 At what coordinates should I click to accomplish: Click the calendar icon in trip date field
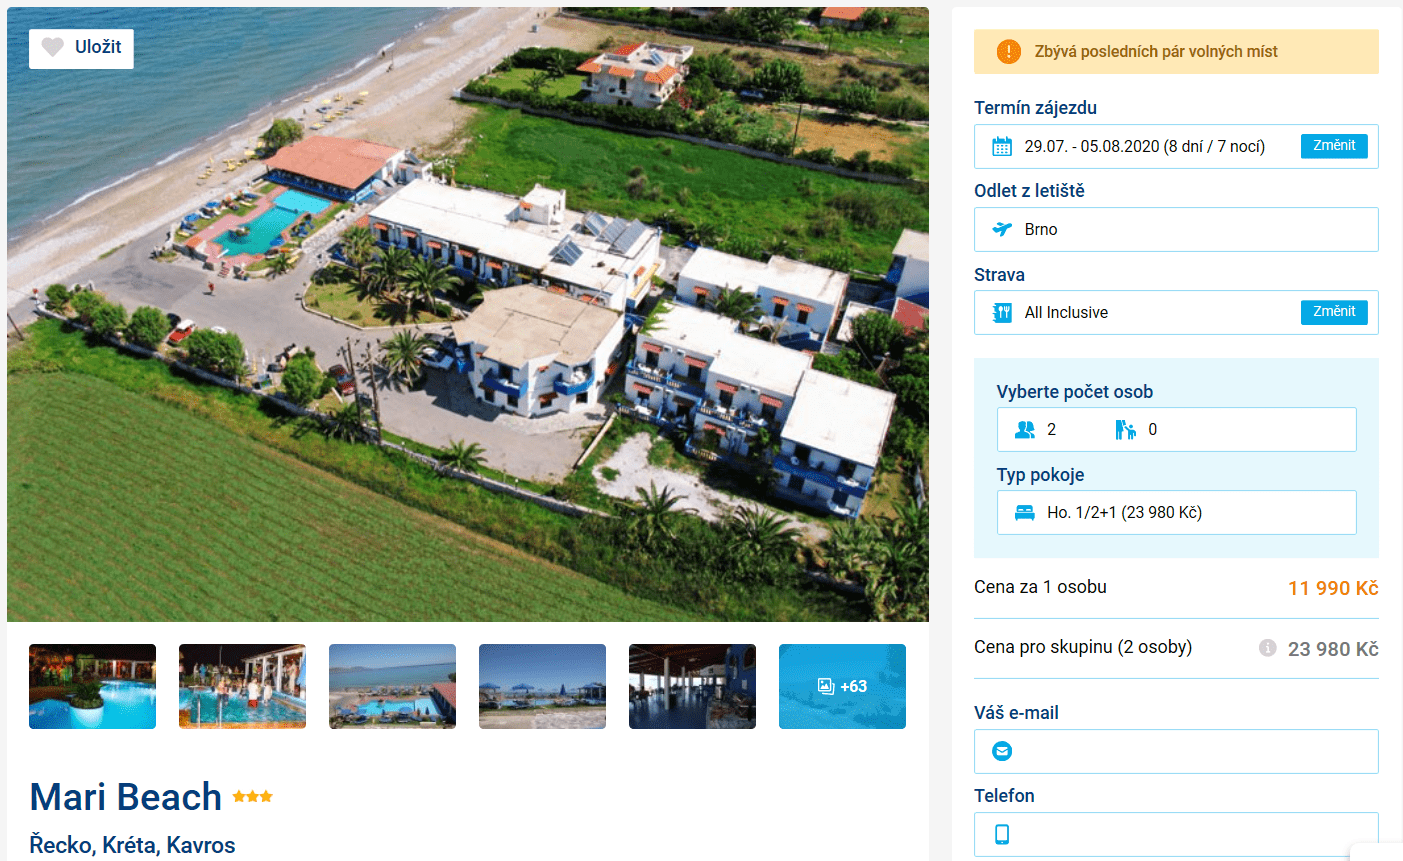pos(1002,147)
